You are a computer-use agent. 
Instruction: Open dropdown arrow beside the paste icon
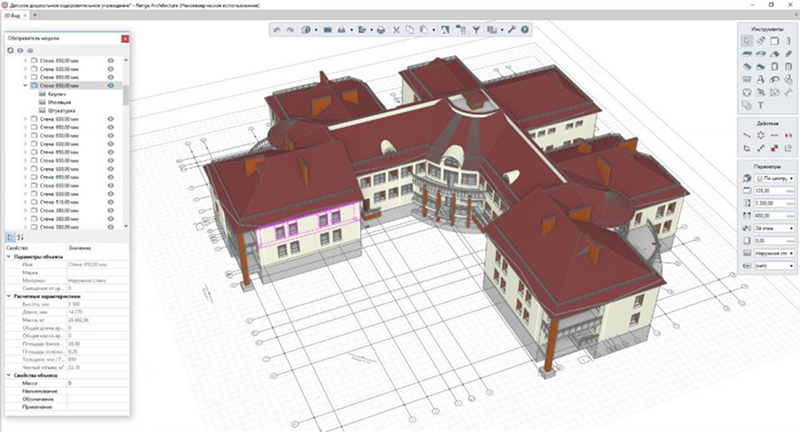[x=433, y=30]
